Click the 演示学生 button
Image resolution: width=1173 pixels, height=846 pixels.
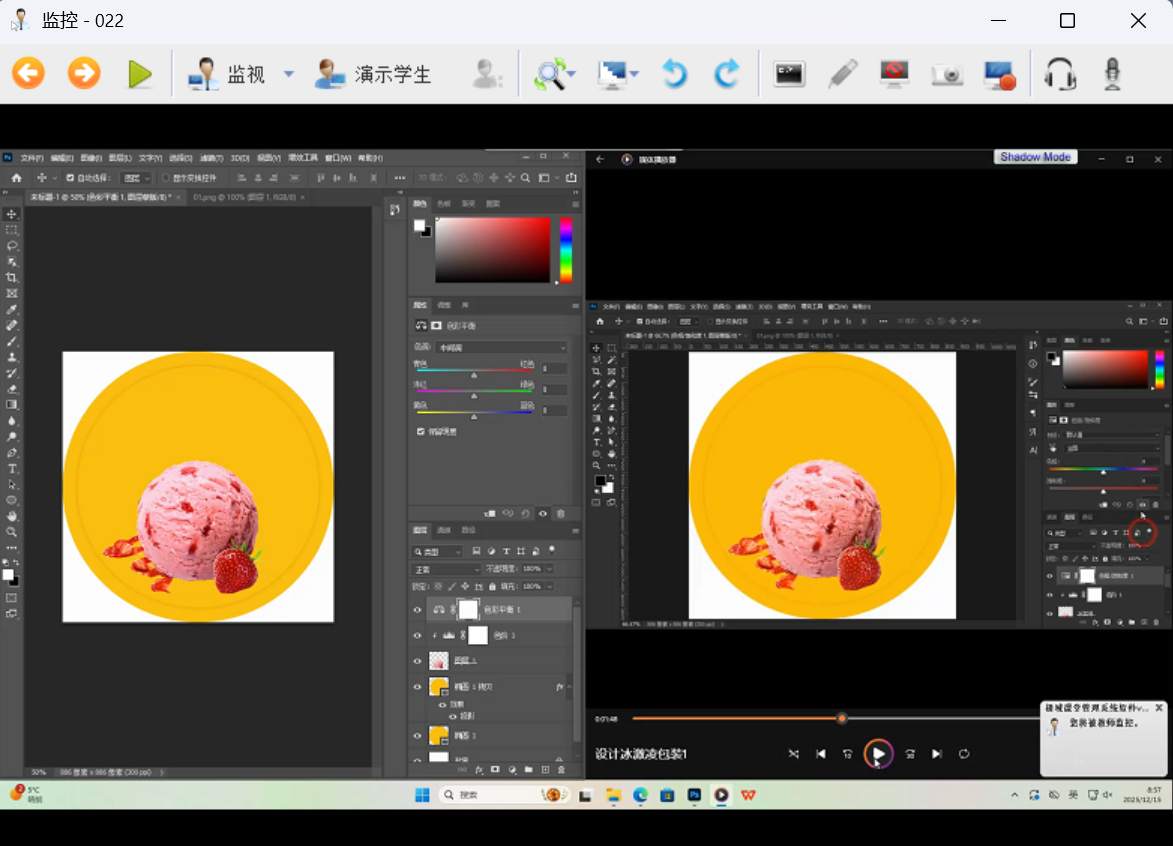[x=373, y=74]
